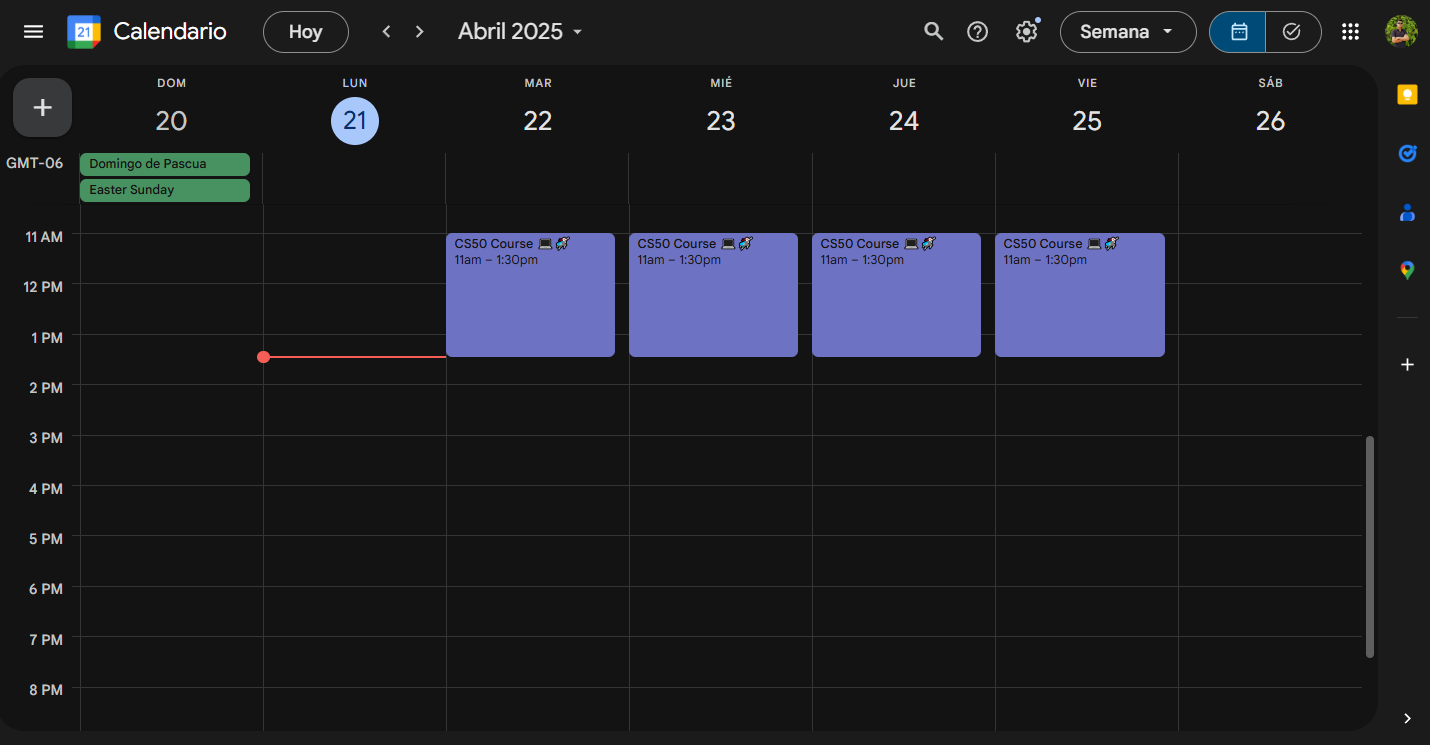Open Google Tasks in side panel

(x=1407, y=153)
